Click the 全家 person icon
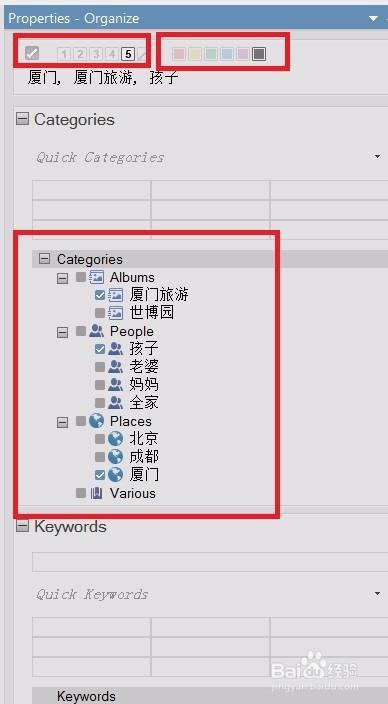The width and height of the screenshot is (388, 704). (x=115, y=403)
